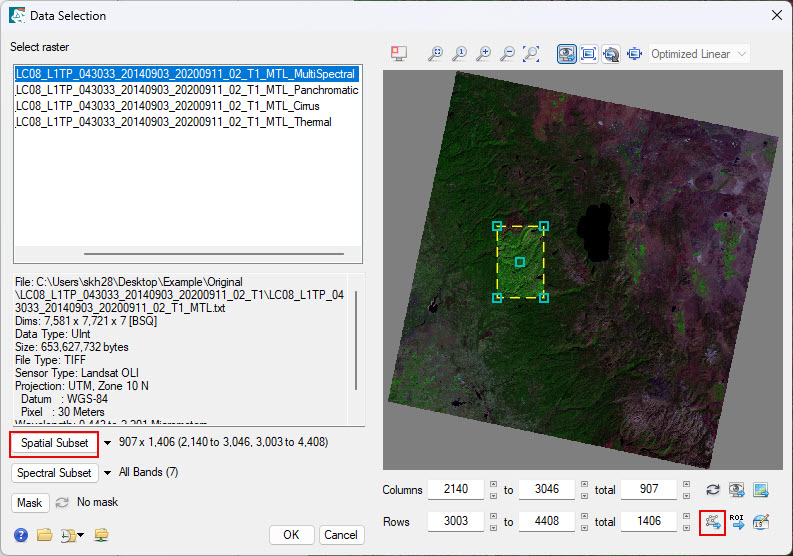Expand the arrow beside Spectral Subset
This screenshot has height=556, width=793.
107,473
